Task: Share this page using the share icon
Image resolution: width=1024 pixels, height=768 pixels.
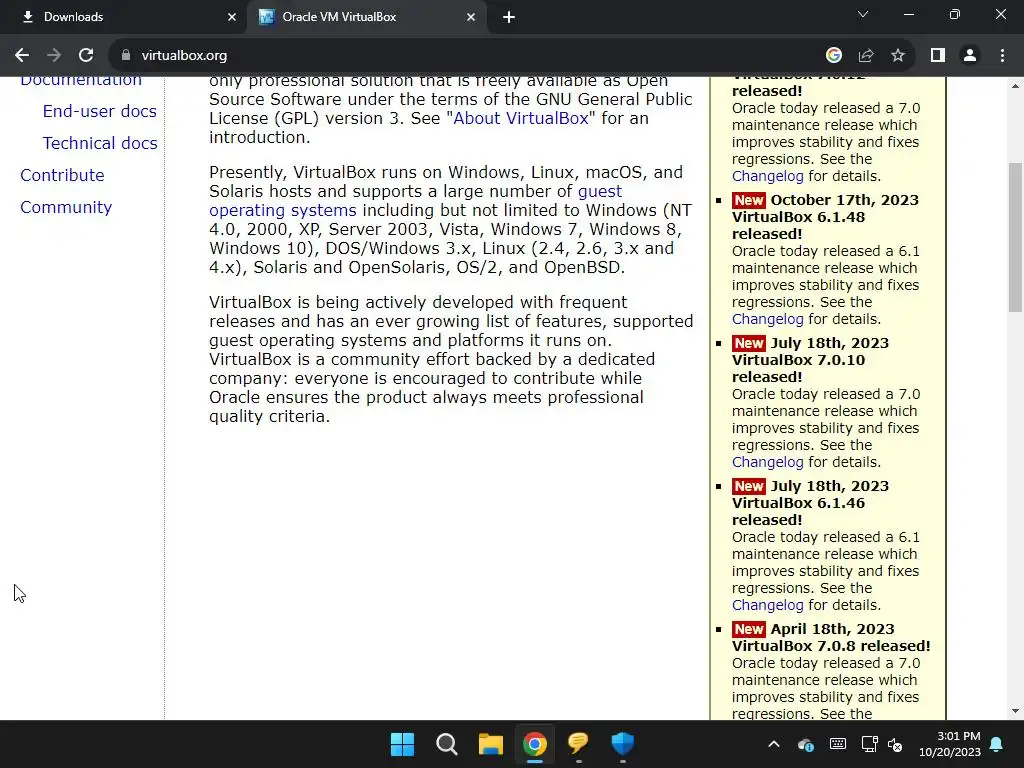Action: [x=866, y=56]
